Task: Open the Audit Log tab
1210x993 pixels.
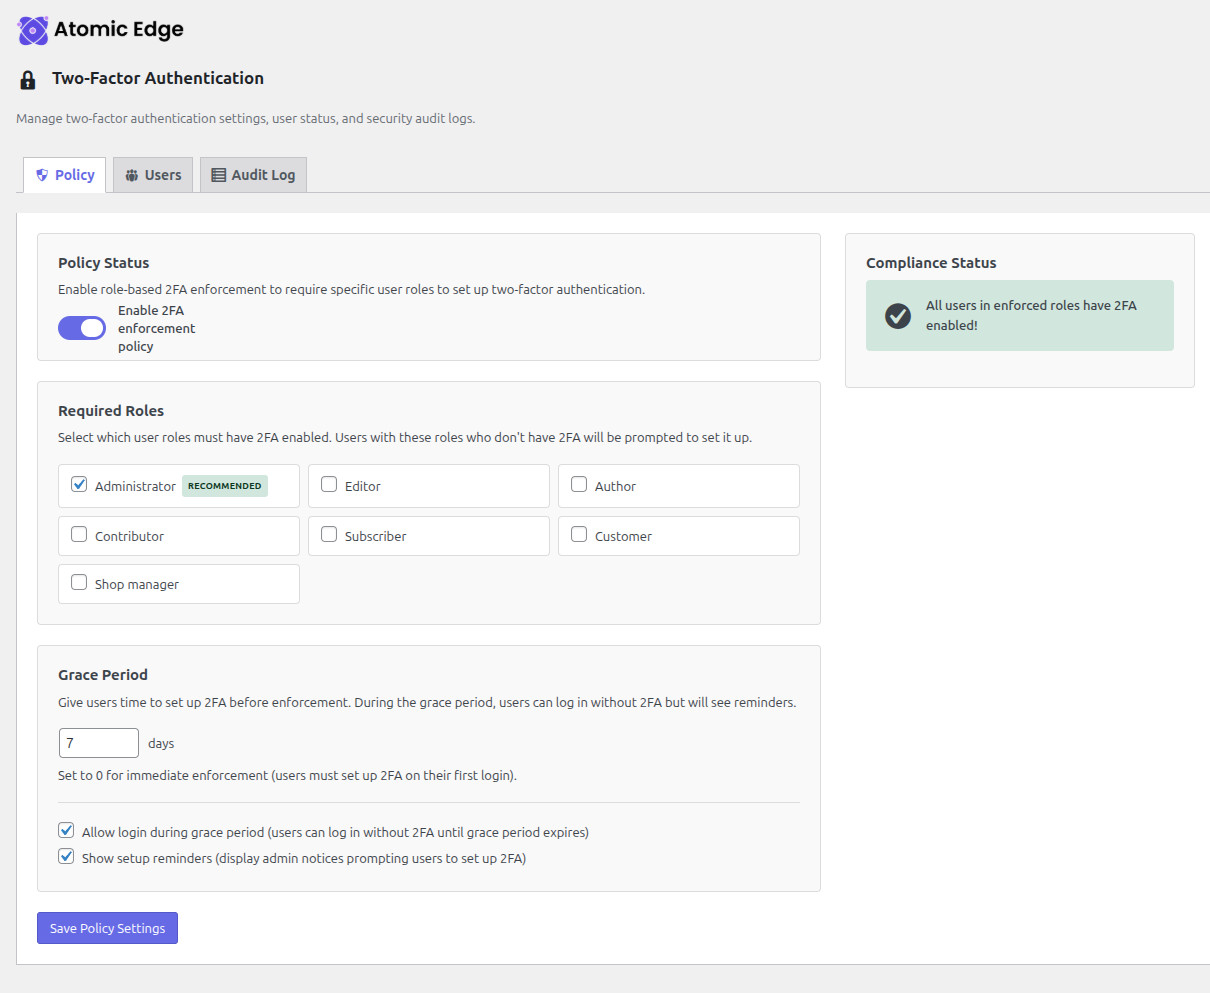Action: point(253,174)
